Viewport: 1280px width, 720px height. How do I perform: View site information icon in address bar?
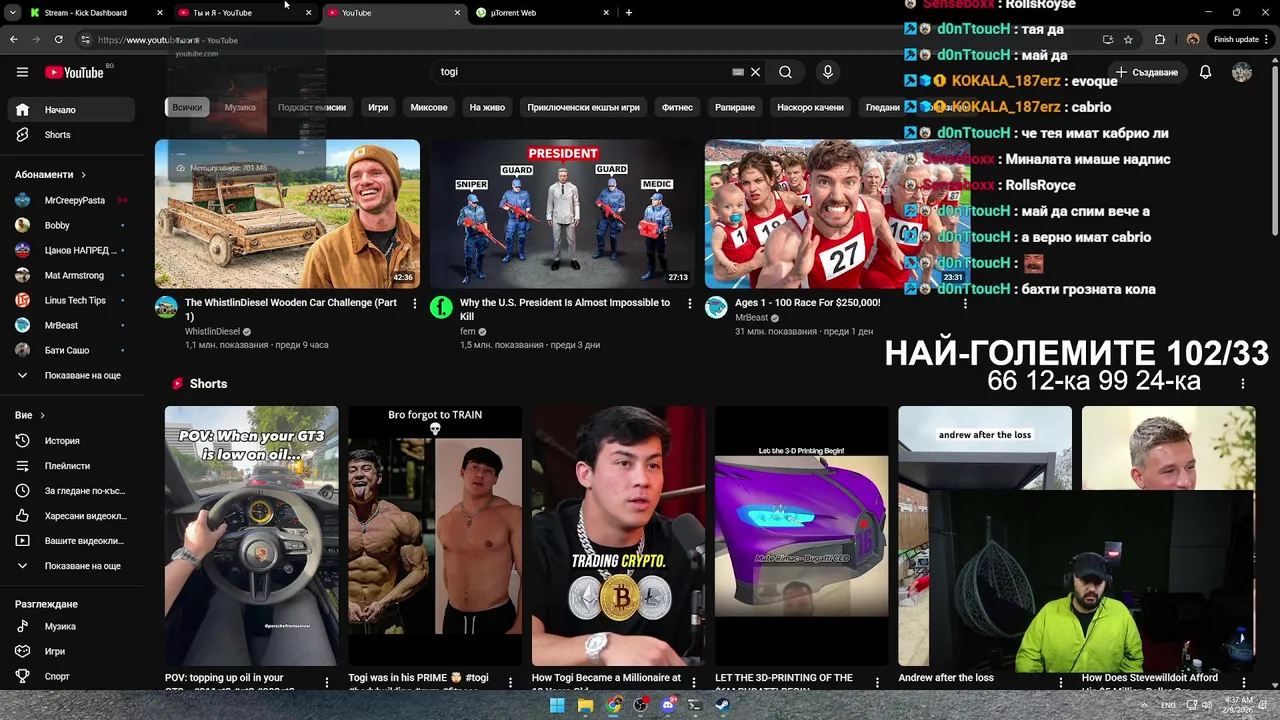[85, 40]
